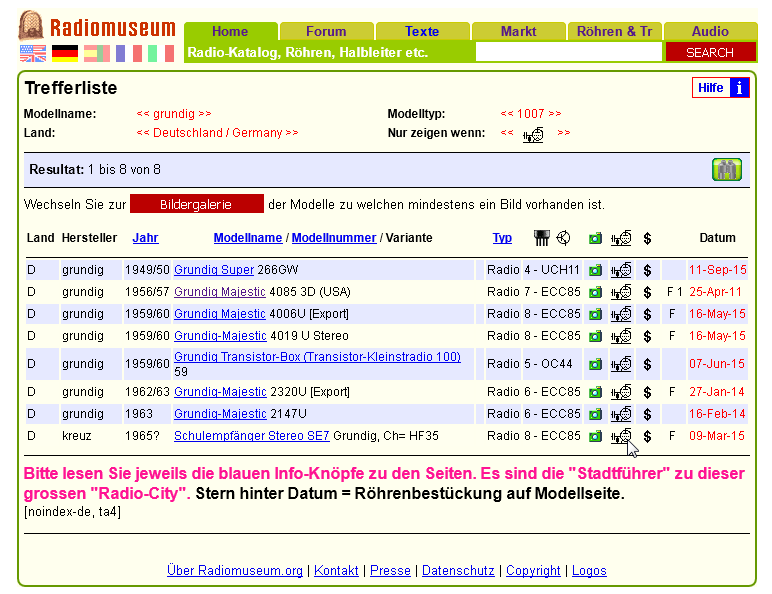Viewport: 772px width, 594px height.
Task: Click the transistor symbol column header icon
Action: (563, 238)
